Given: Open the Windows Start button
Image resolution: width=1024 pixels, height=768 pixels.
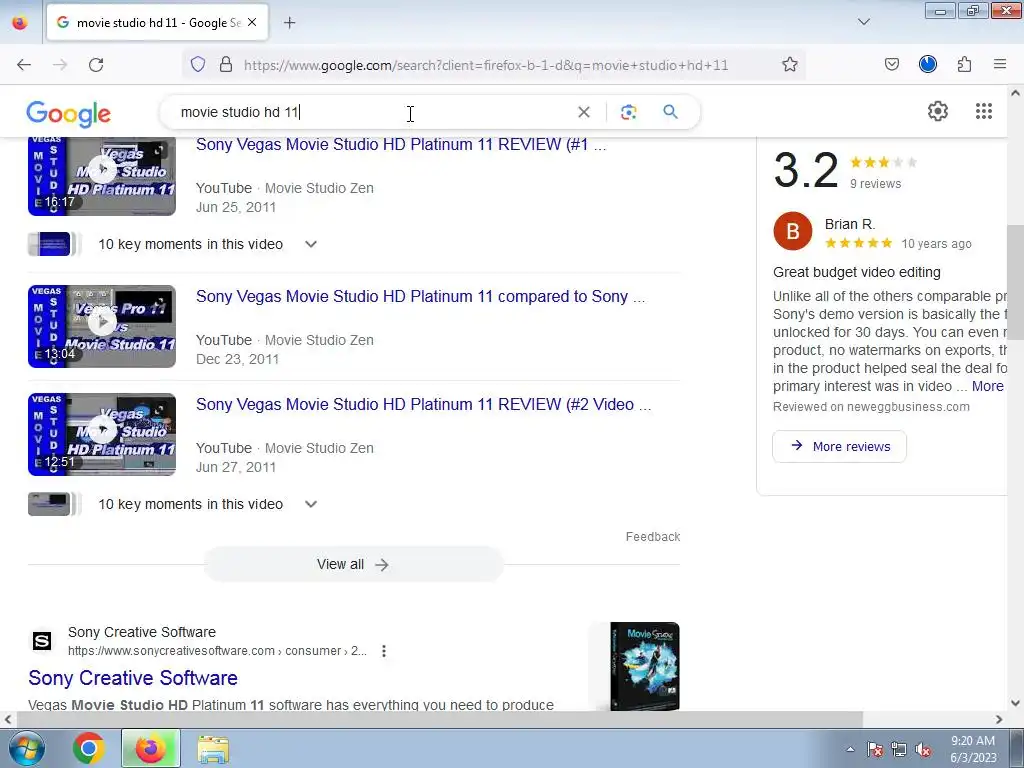Looking at the screenshot, I should click(x=25, y=748).
